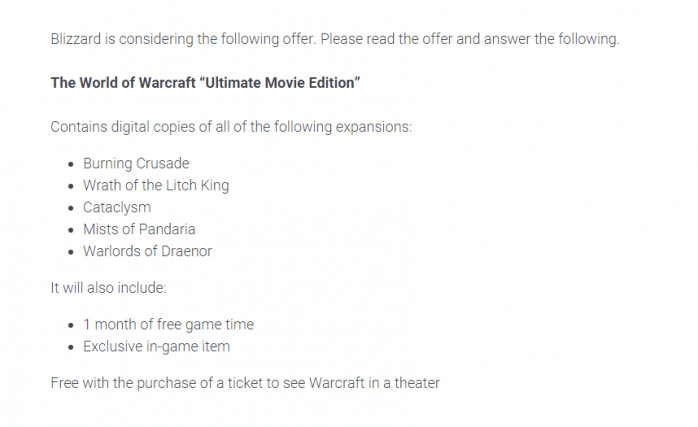The image size is (698, 427).
Task: Click the bullet point beside Burning Crusade
Action: [71, 164]
